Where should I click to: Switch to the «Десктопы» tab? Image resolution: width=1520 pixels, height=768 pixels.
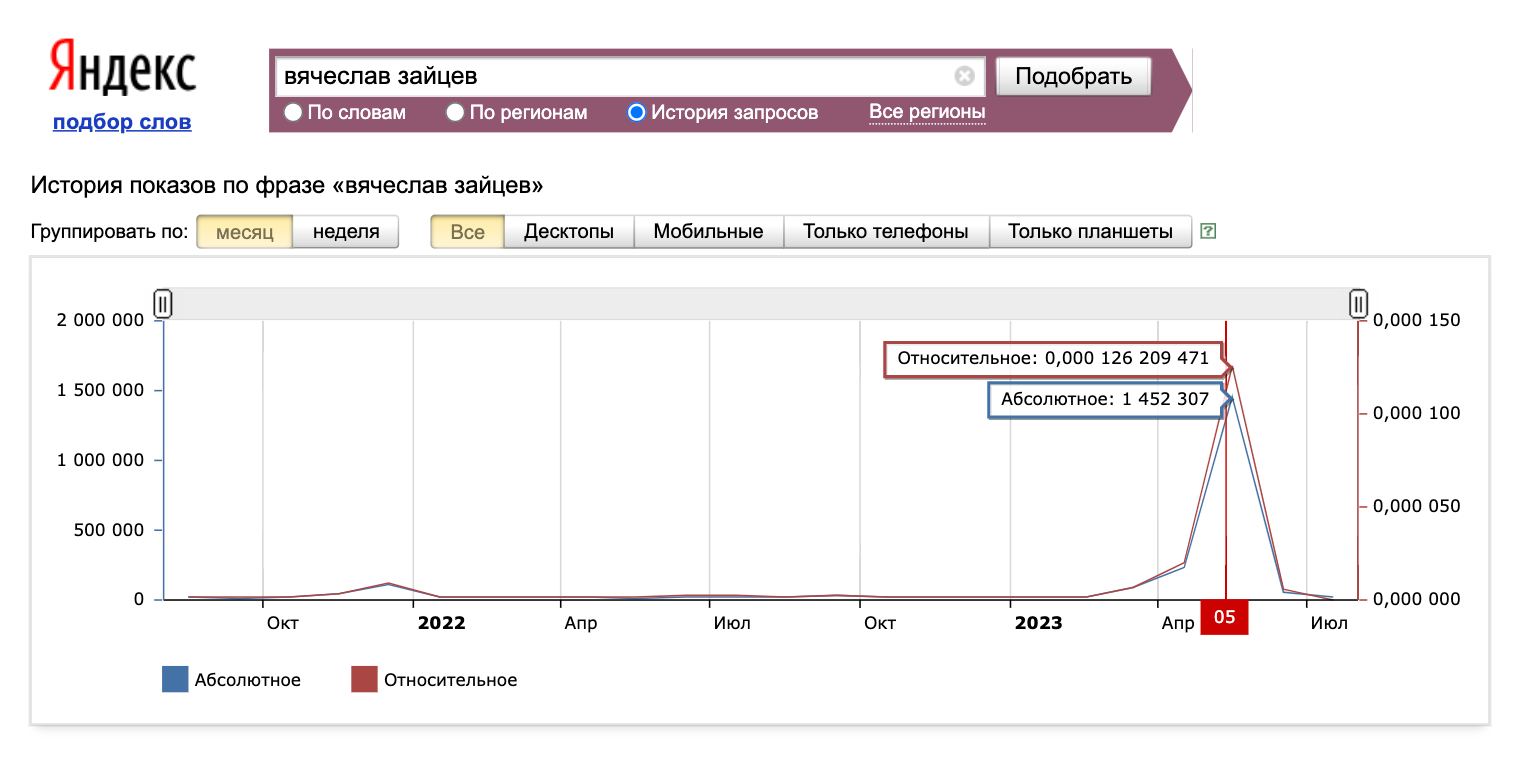(x=569, y=232)
